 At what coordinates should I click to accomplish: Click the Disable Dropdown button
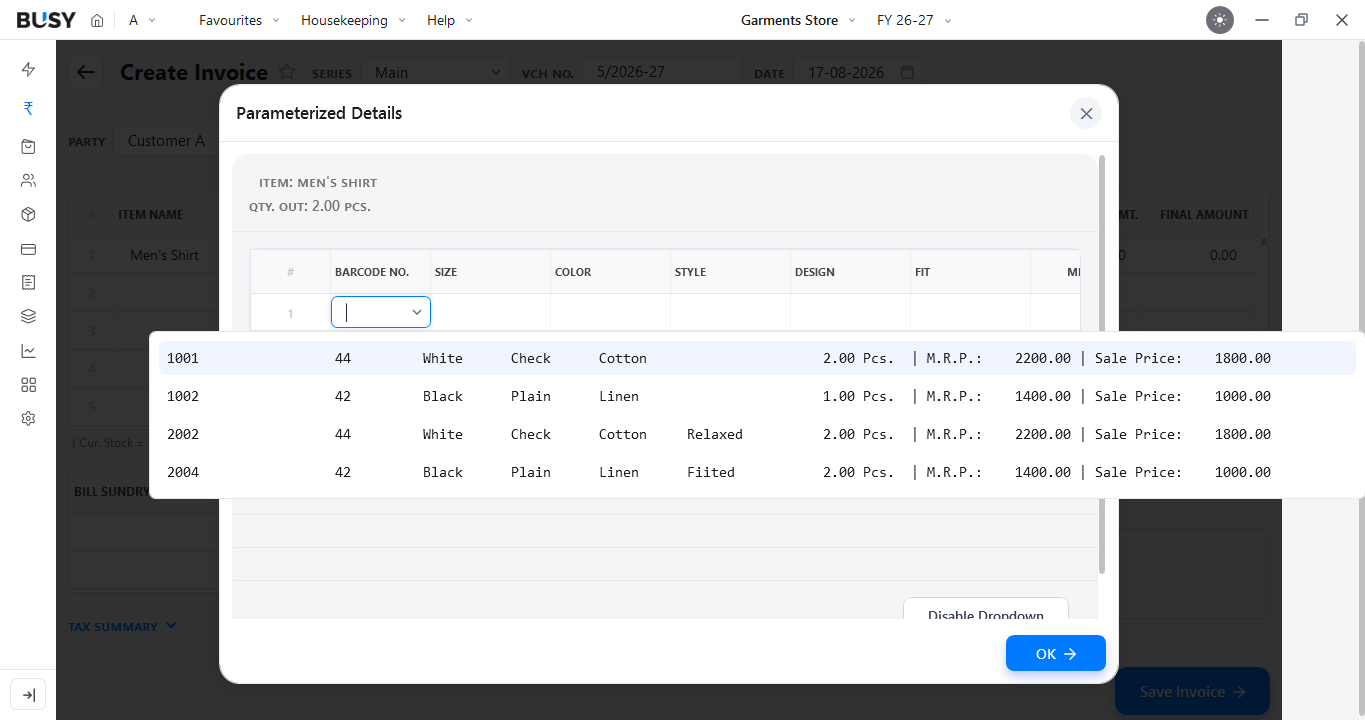pyautogui.click(x=986, y=609)
